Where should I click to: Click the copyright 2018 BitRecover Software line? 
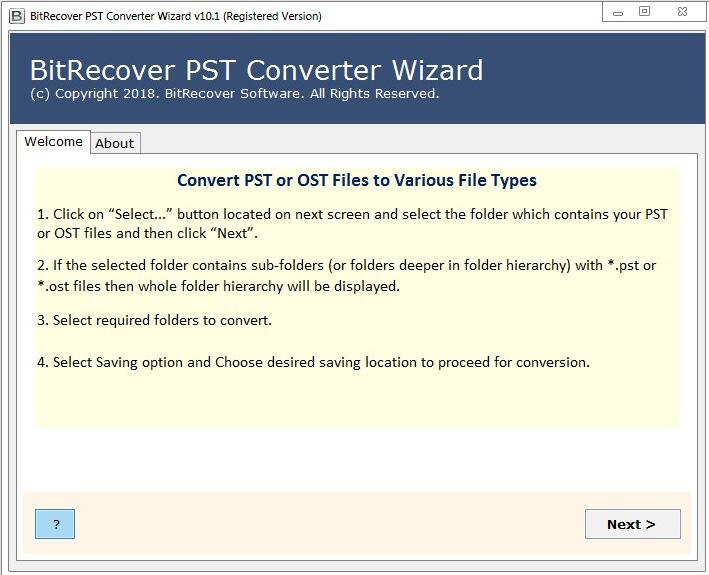click(x=235, y=94)
